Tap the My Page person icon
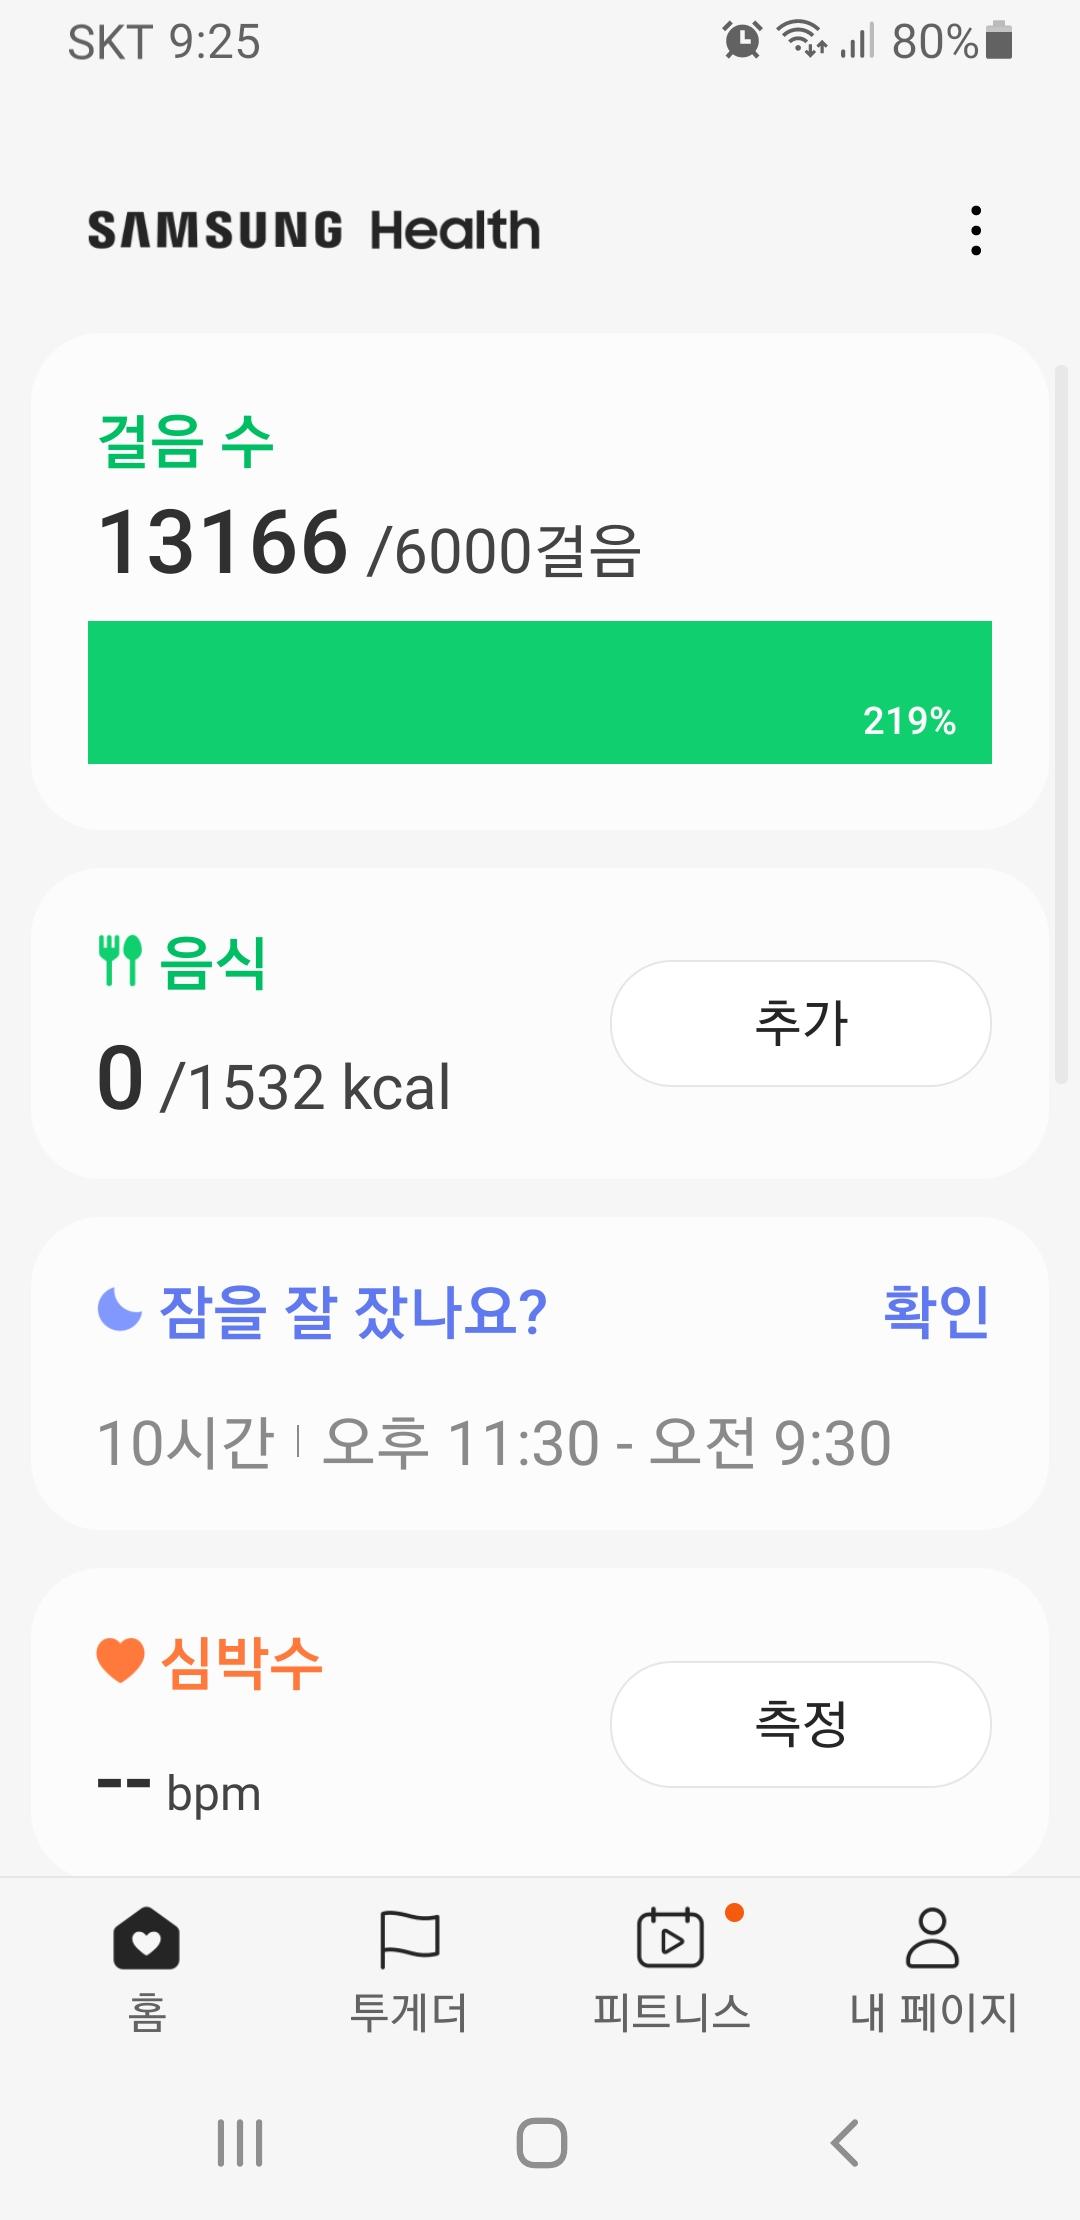The image size is (1080, 2220). (x=932, y=1938)
